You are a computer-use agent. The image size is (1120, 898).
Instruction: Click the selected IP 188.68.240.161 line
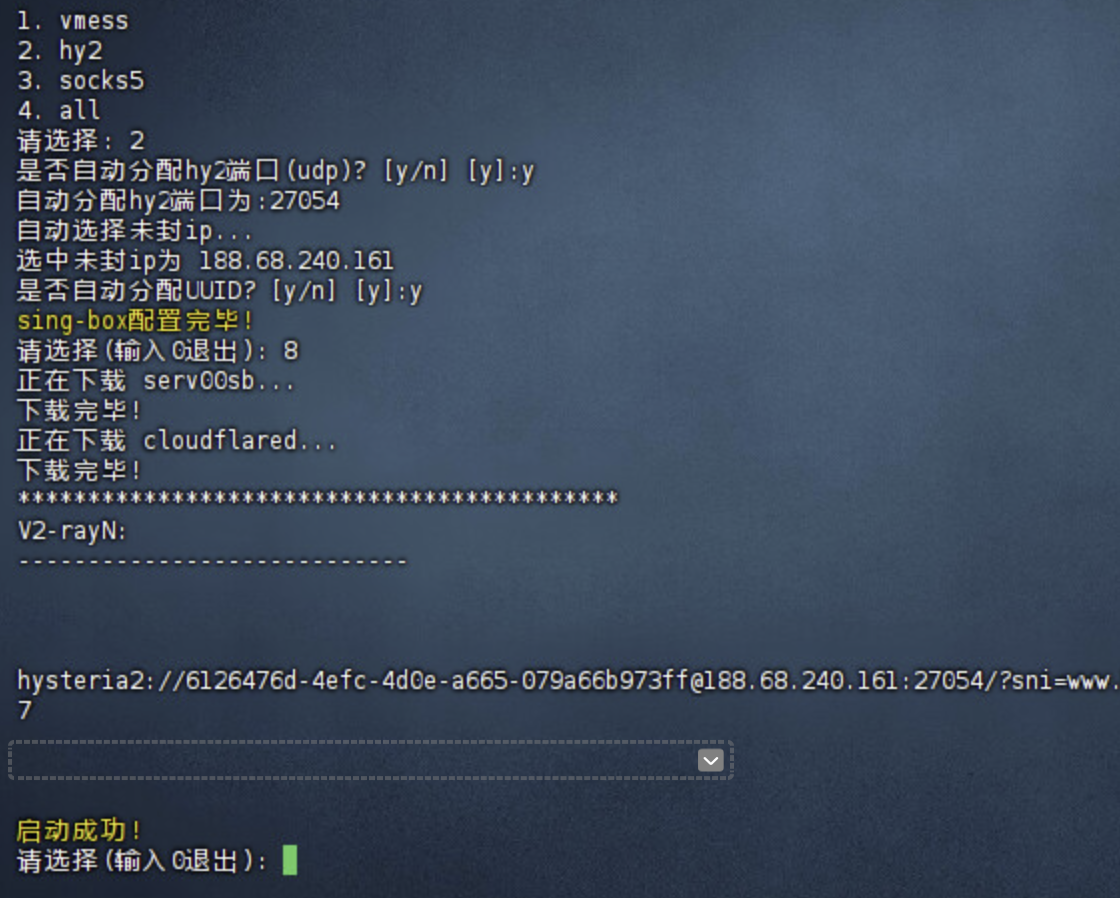(206, 261)
